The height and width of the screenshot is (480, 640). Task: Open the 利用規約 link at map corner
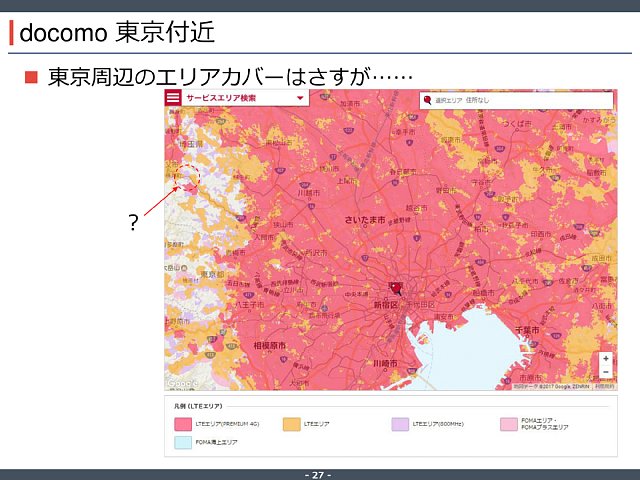pyautogui.click(x=605, y=386)
